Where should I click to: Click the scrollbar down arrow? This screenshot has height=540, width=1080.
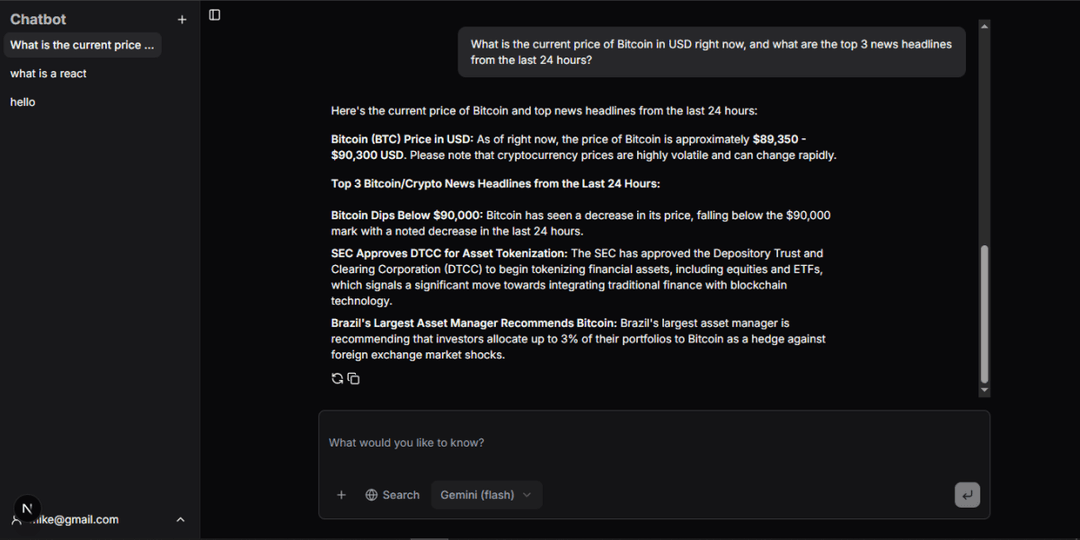(984, 390)
